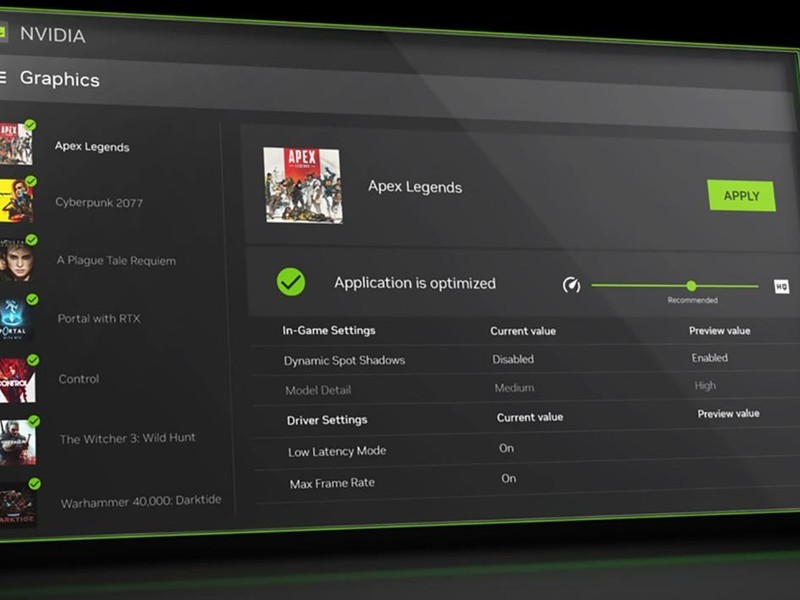Click A Plague Tale Requiem cover icon

(17, 260)
